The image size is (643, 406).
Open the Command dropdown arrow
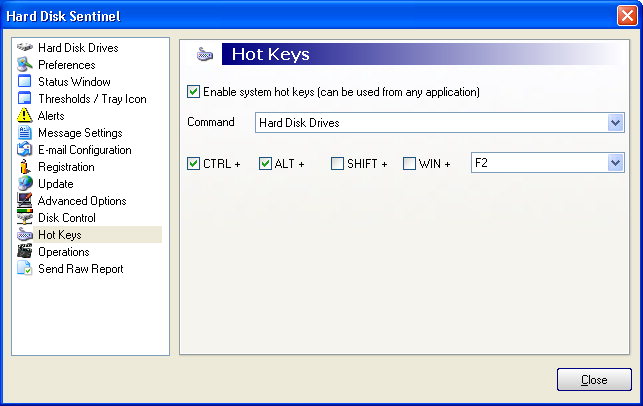click(x=615, y=123)
